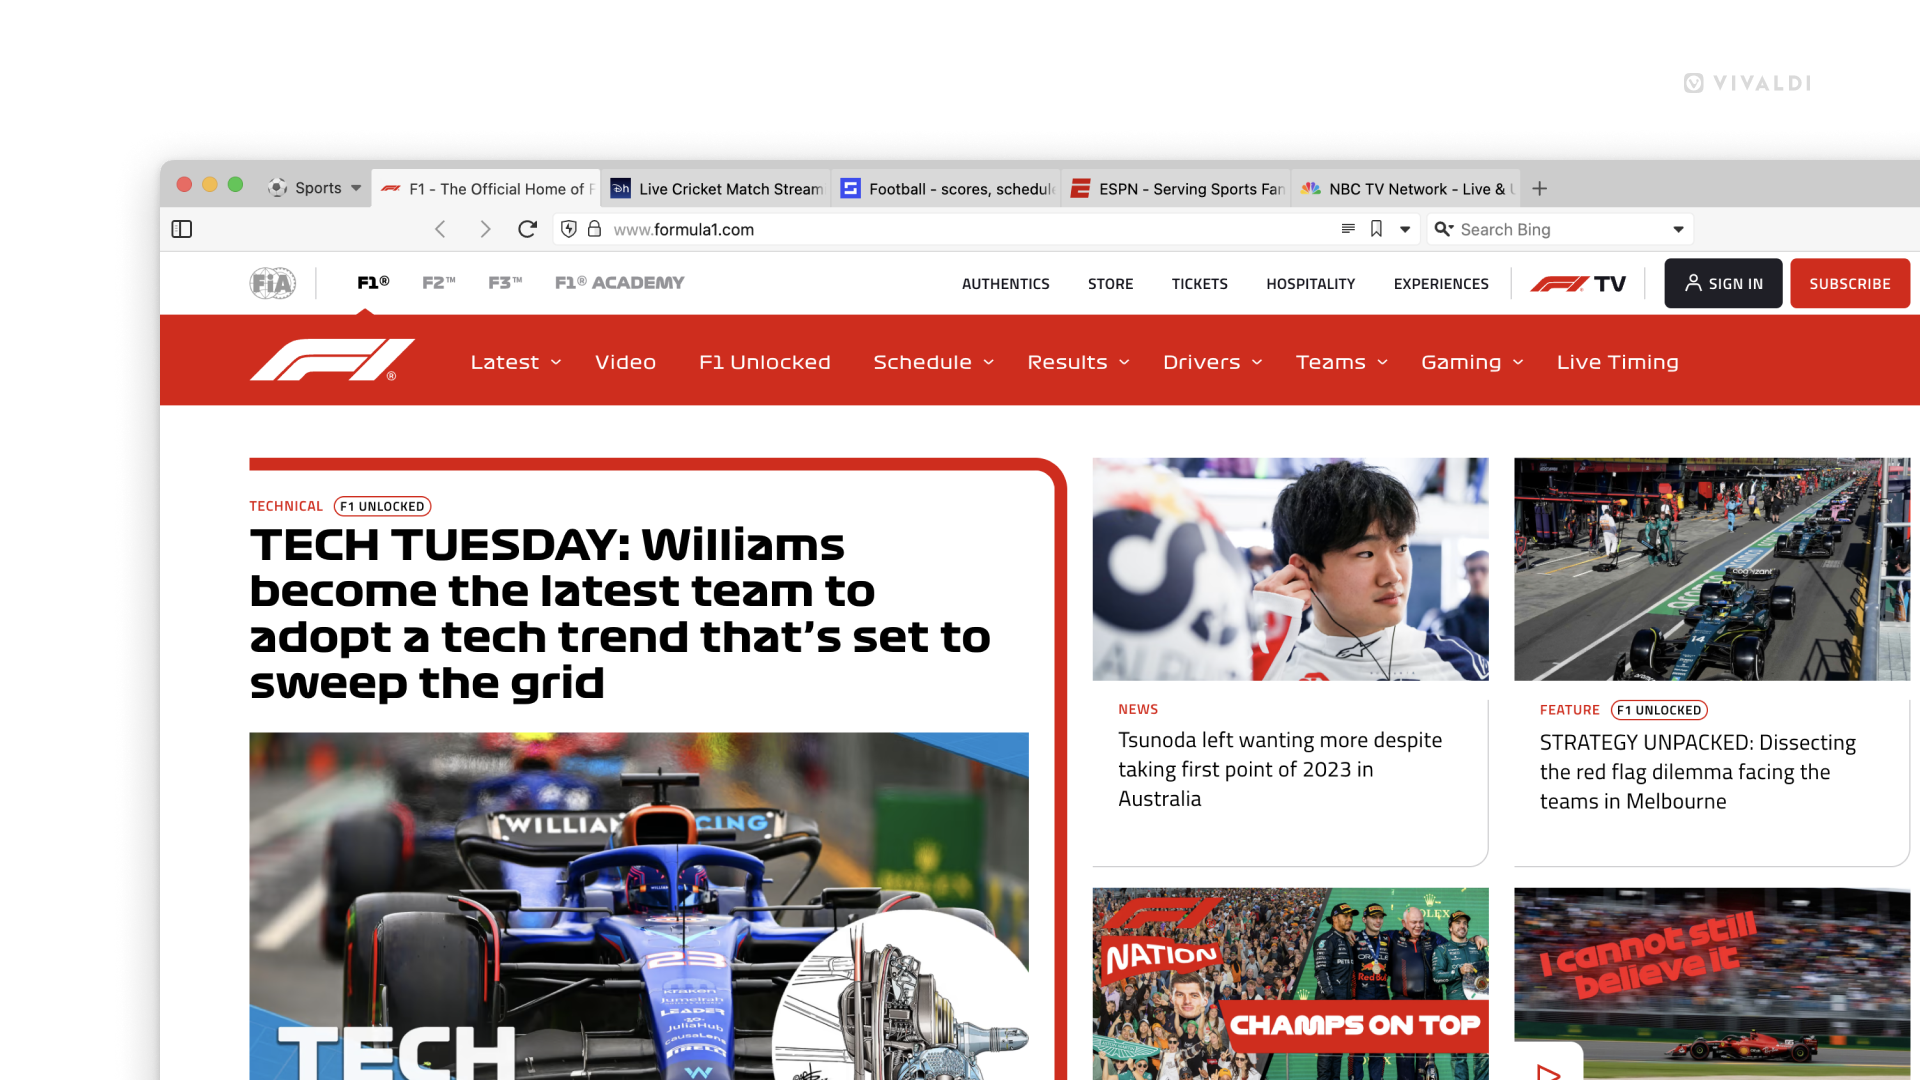Open a new browser tab
The height and width of the screenshot is (1080, 1920).
click(1540, 188)
